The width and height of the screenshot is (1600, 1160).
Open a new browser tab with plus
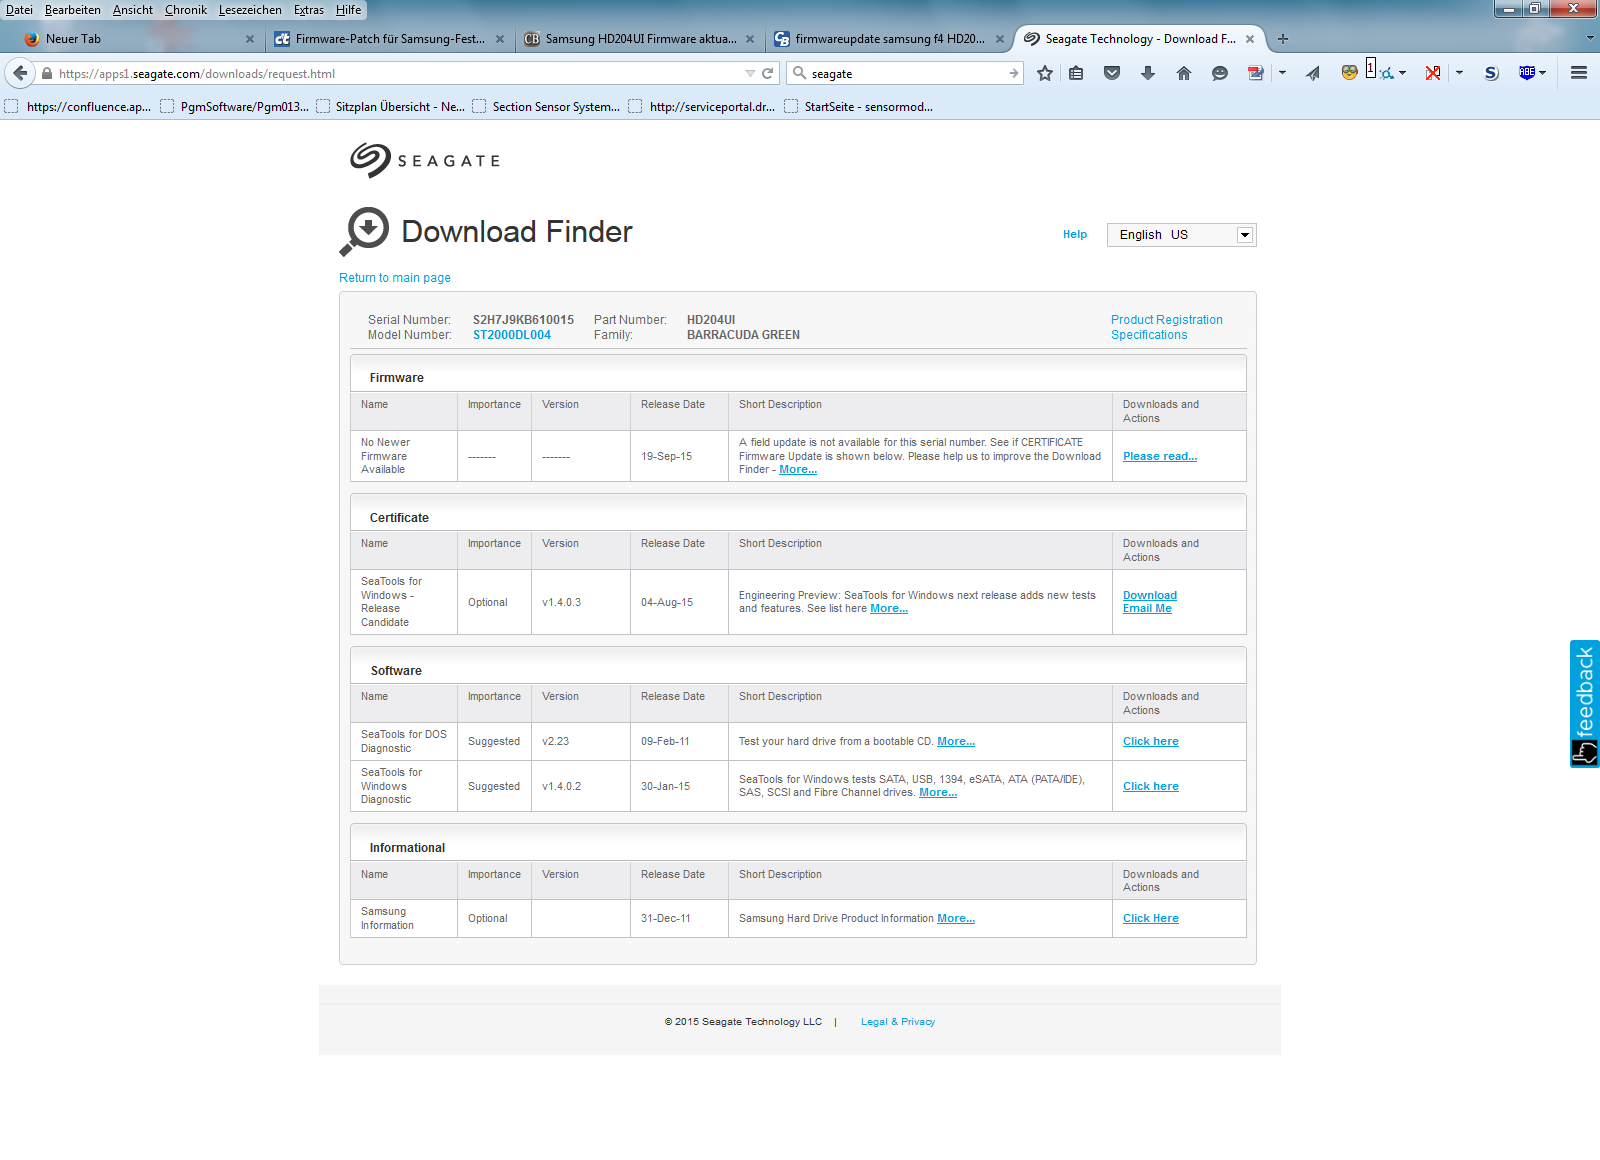(1283, 39)
